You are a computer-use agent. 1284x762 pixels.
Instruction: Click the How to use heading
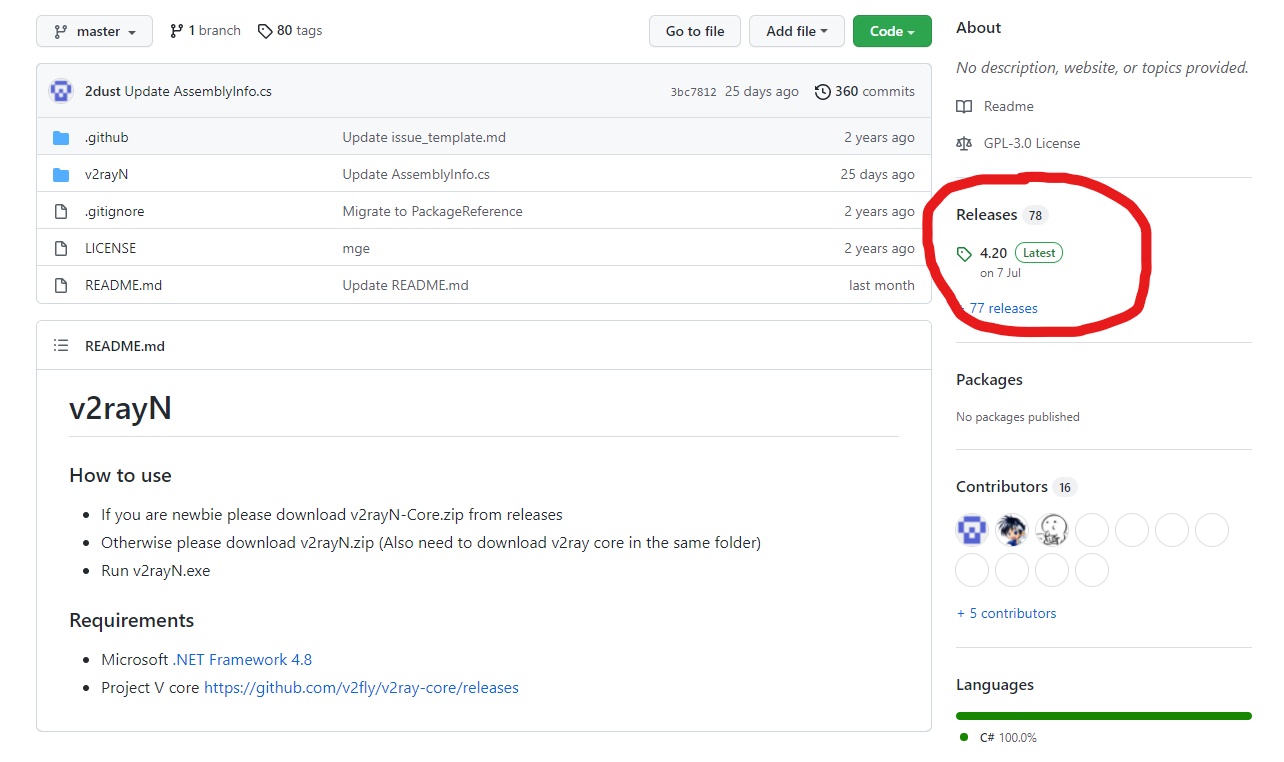point(120,476)
